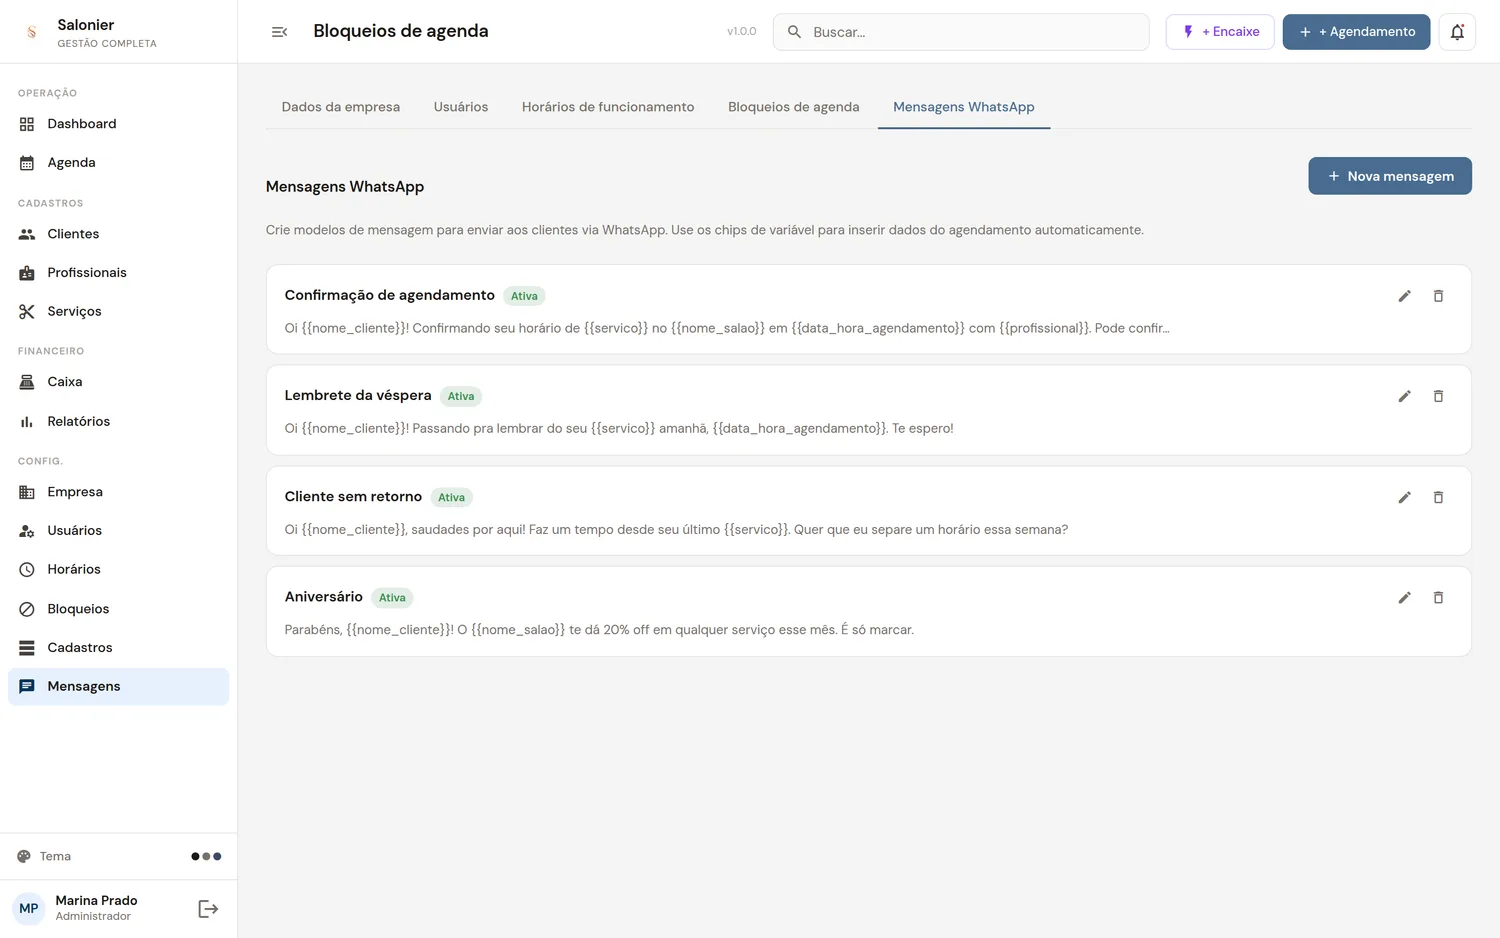Switch to Usuários tab

[461, 107]
